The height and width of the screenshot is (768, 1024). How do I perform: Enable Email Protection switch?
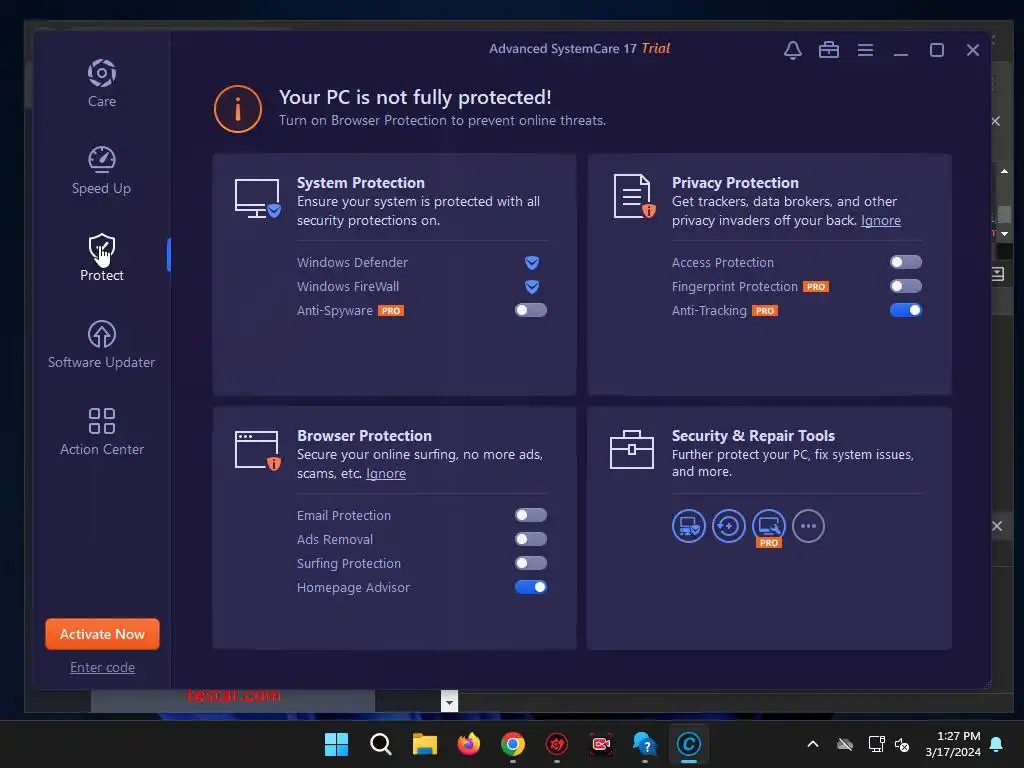pyautogui.click(x=531, y=515)
